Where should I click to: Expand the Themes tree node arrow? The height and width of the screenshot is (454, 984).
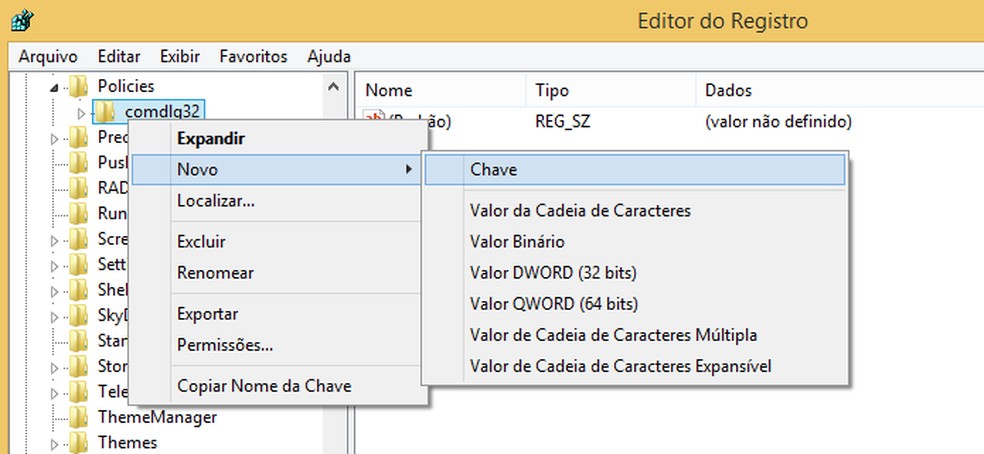[56, 442]
